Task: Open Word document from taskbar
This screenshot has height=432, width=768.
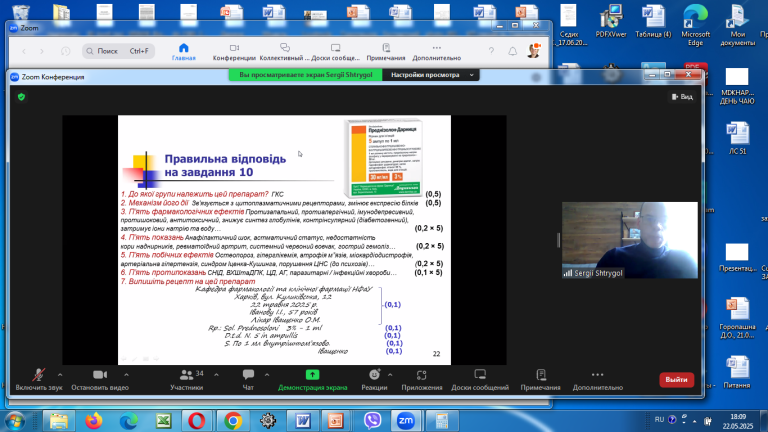Action: [303, 421]
